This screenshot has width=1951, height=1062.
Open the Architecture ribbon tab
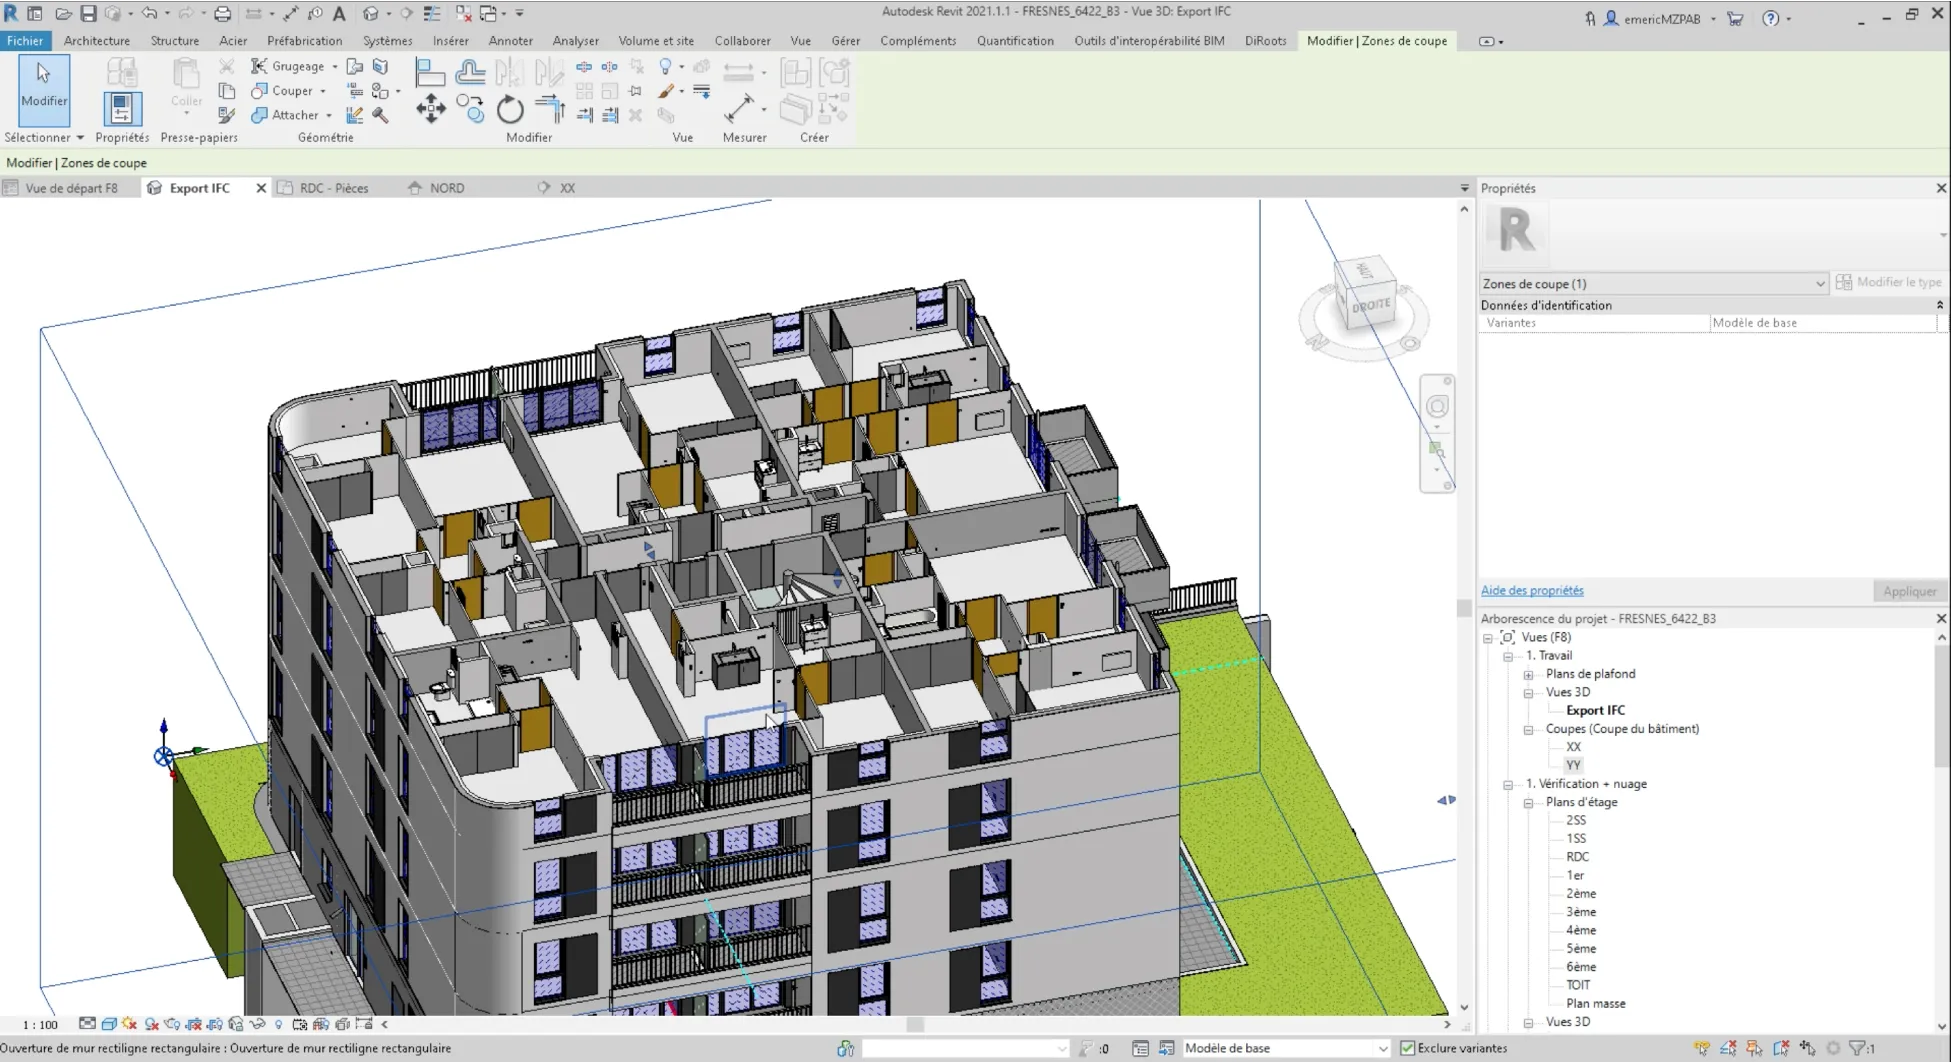pyautogui.click(x=97, y=41)
